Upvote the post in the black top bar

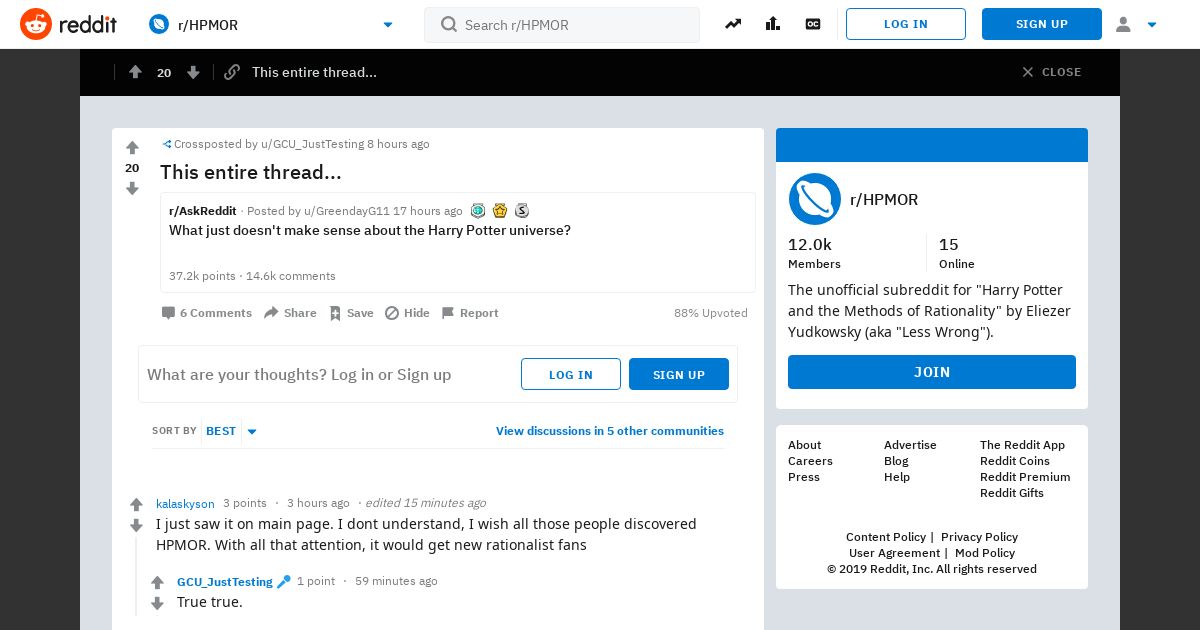click(135, 72)
